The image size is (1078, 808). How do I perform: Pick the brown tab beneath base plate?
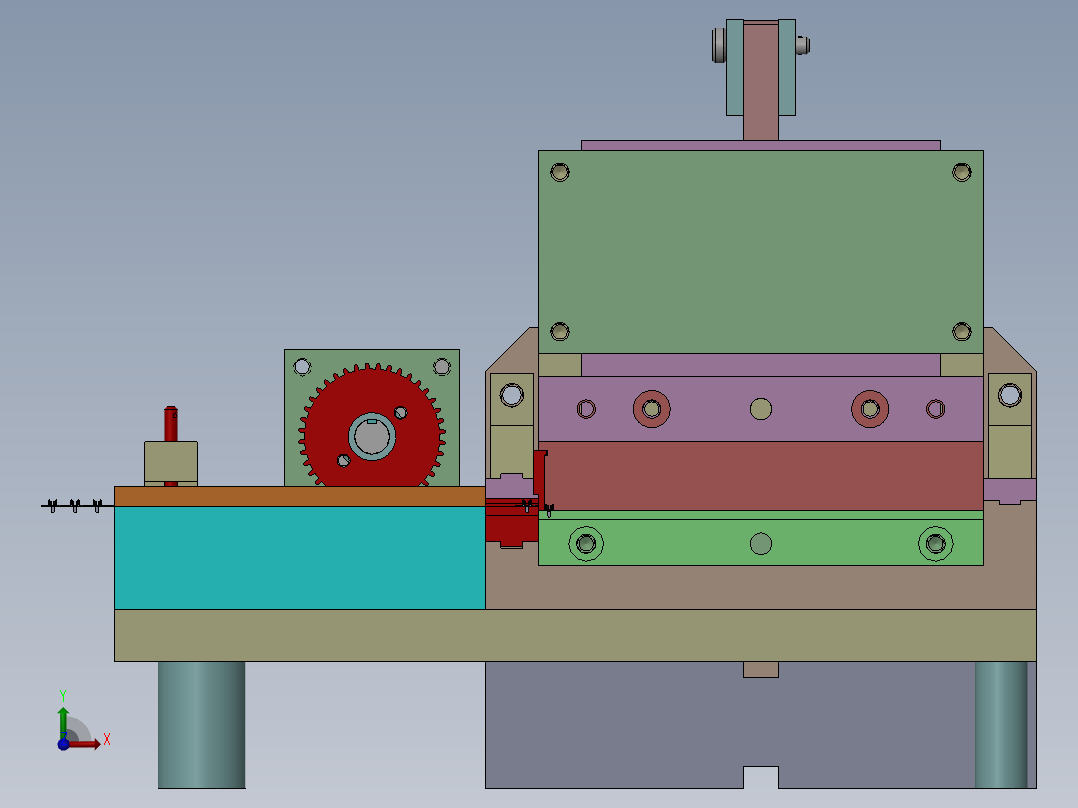[x=761, y=669]
